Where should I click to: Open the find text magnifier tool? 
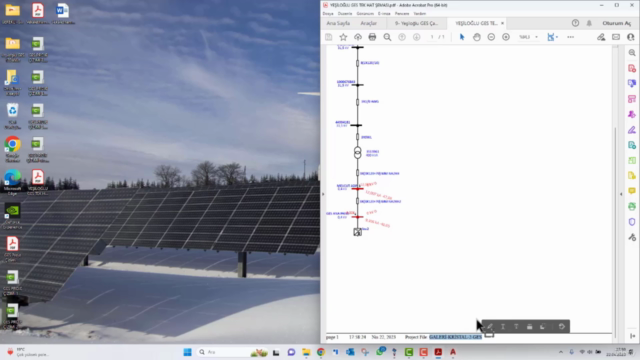[387, 37]
